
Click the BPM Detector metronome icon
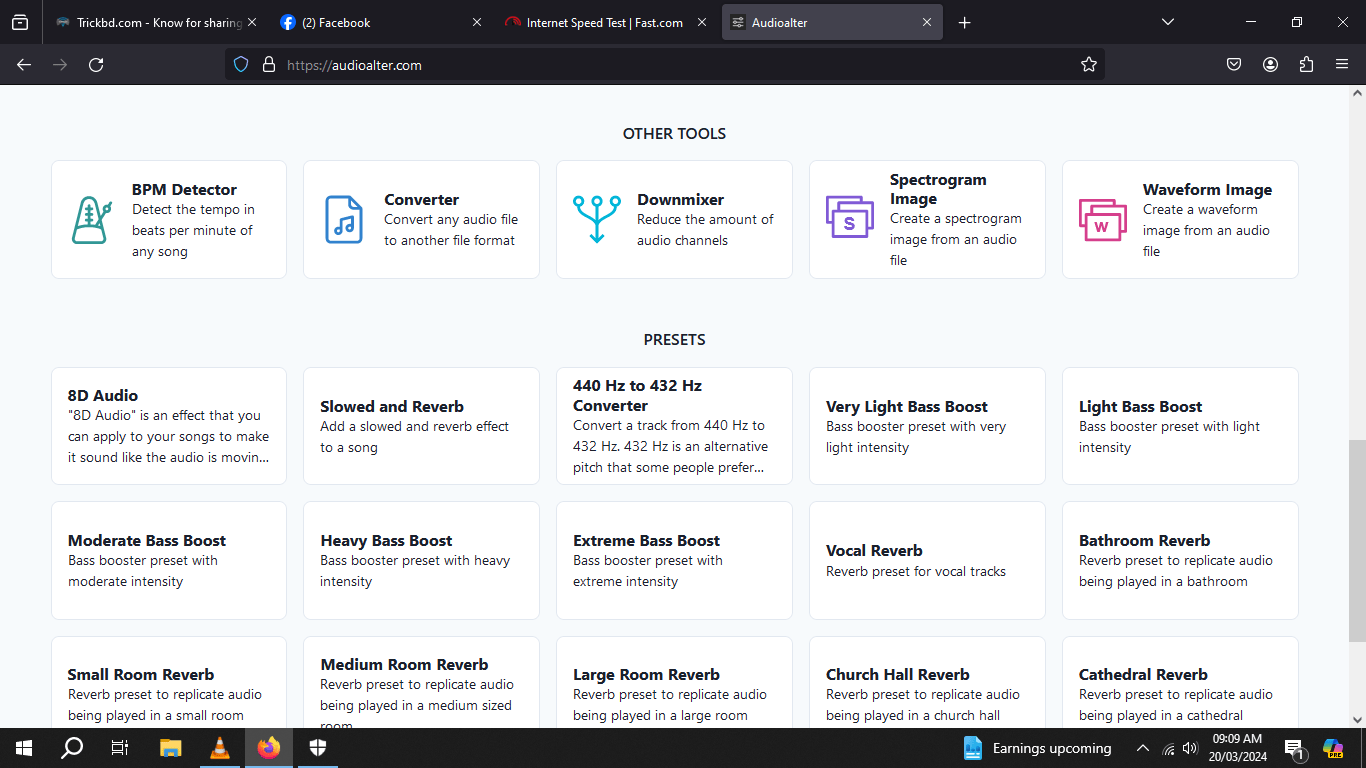pyautogui.click(x=92, y=220)
